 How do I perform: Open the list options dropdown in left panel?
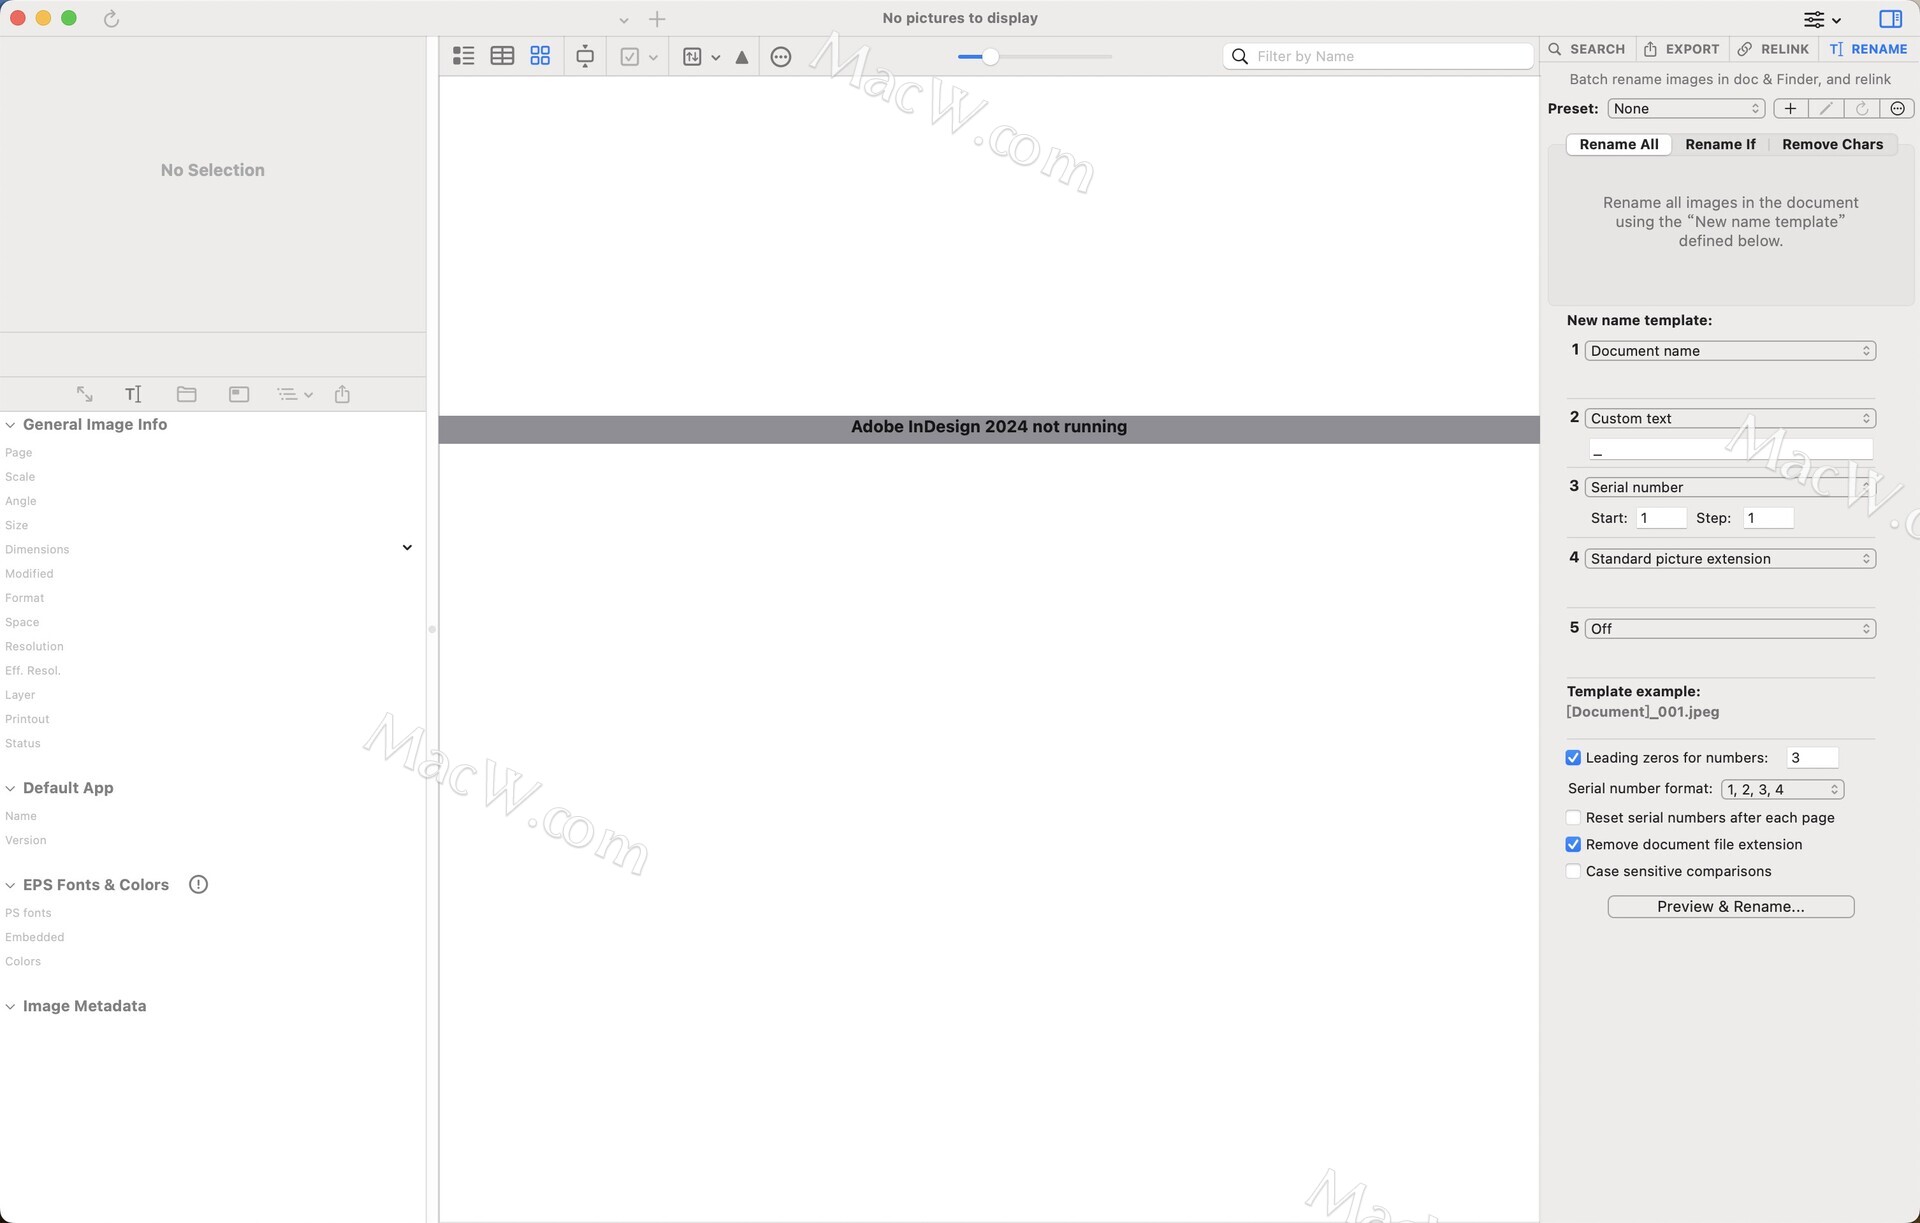click(295, 394)
